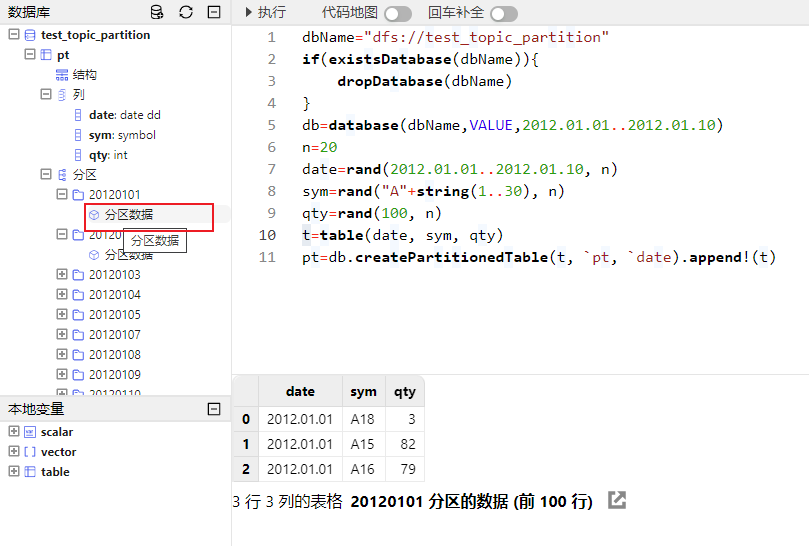Image resolution: width=809 pixels, height=546 pixels.
Task: Toggle the 回车补全 switch
Action: click(x=503, y=13)
